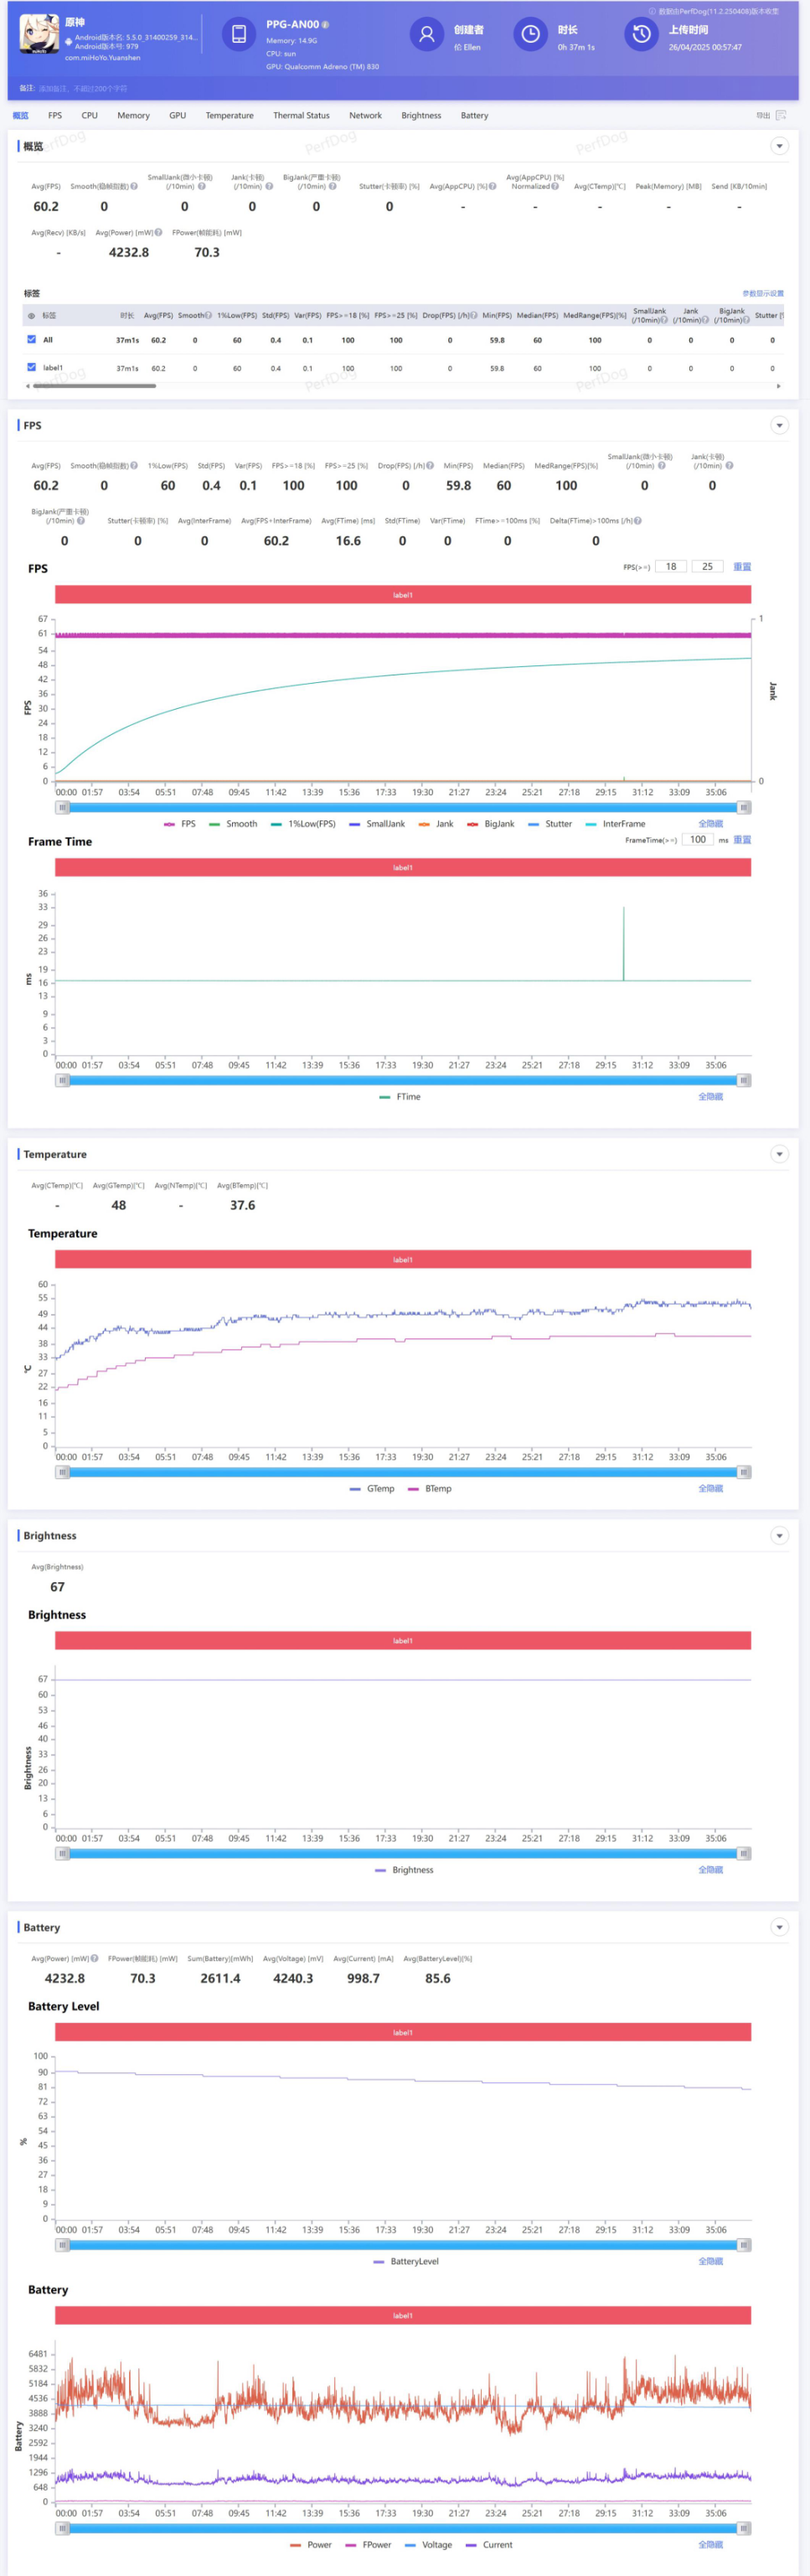The height and width of the screenshot is (2576, 810).
Task: Open help icon for SmallJank in FPS section
Action: click(661, 466)
